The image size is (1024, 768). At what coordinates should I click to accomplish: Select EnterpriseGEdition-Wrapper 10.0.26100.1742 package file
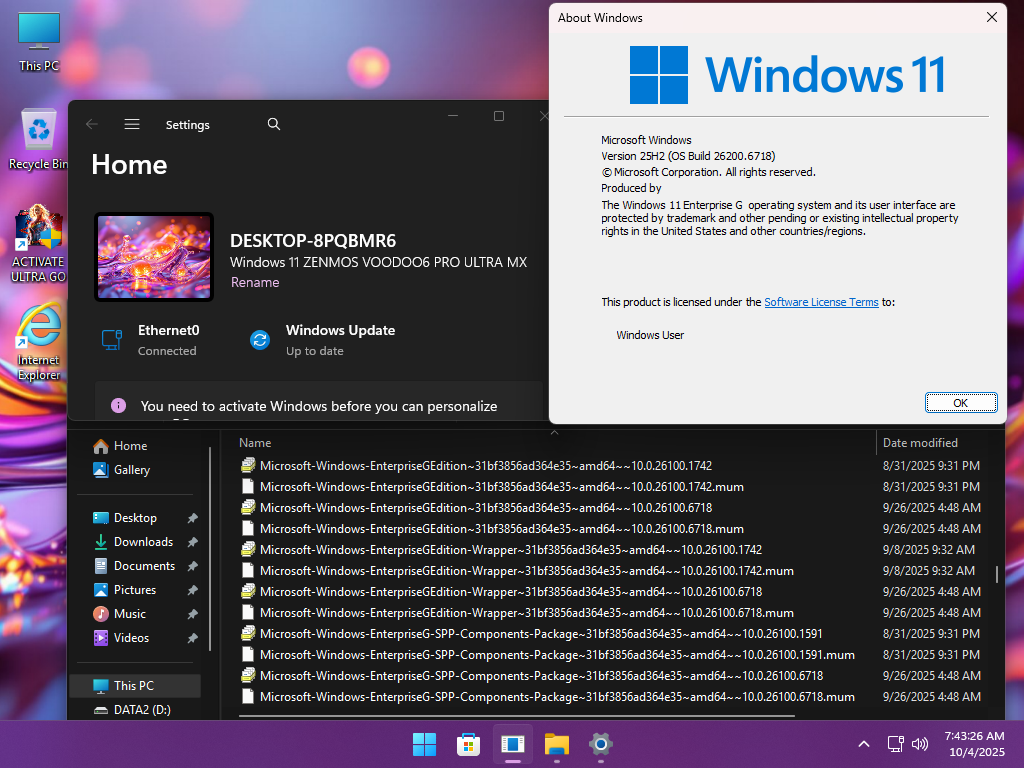coord(502,550)
